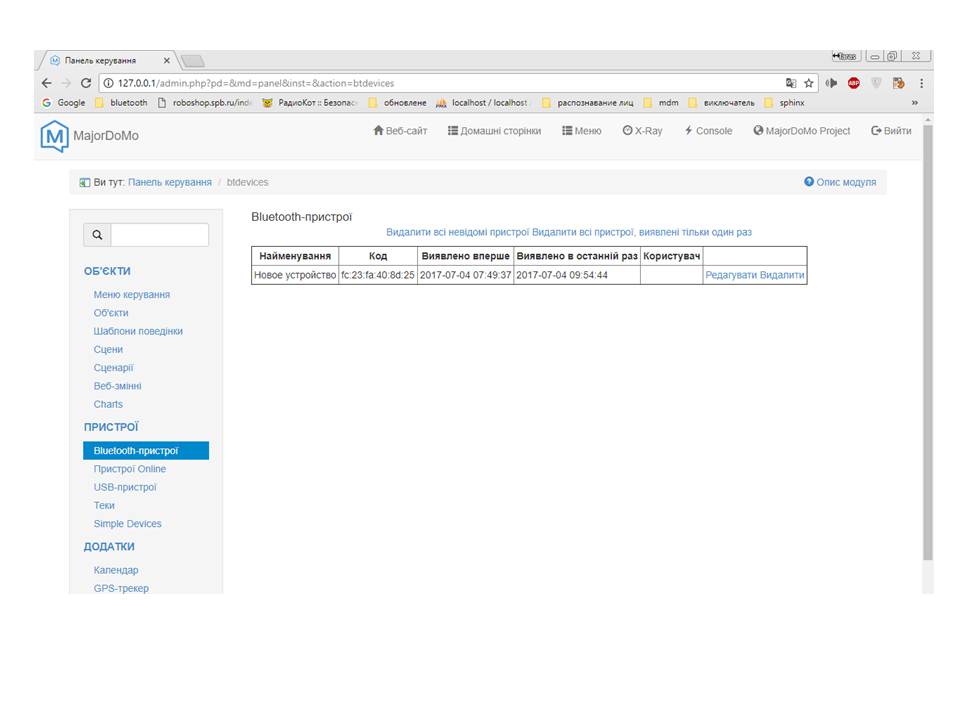This screenshot has width=960, height=720.
Task: Open the mdm bookmark folder
Action: [661, 103]
